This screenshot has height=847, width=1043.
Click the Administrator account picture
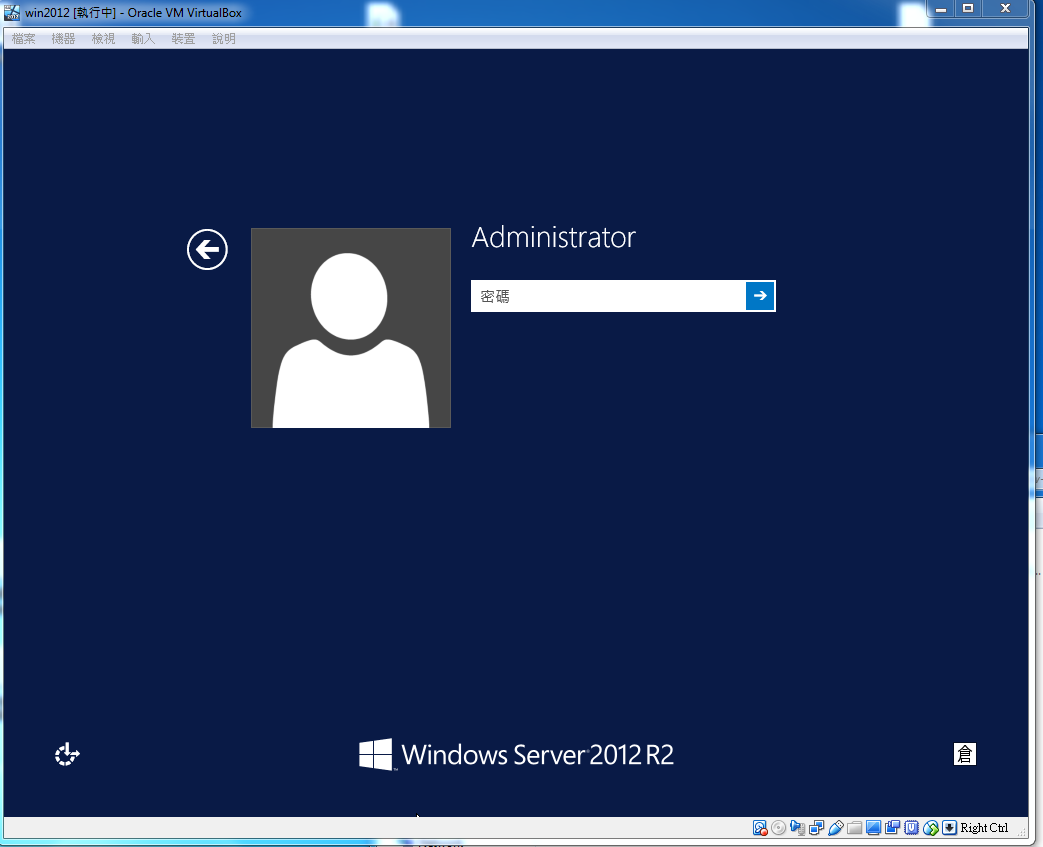point(351,328)
